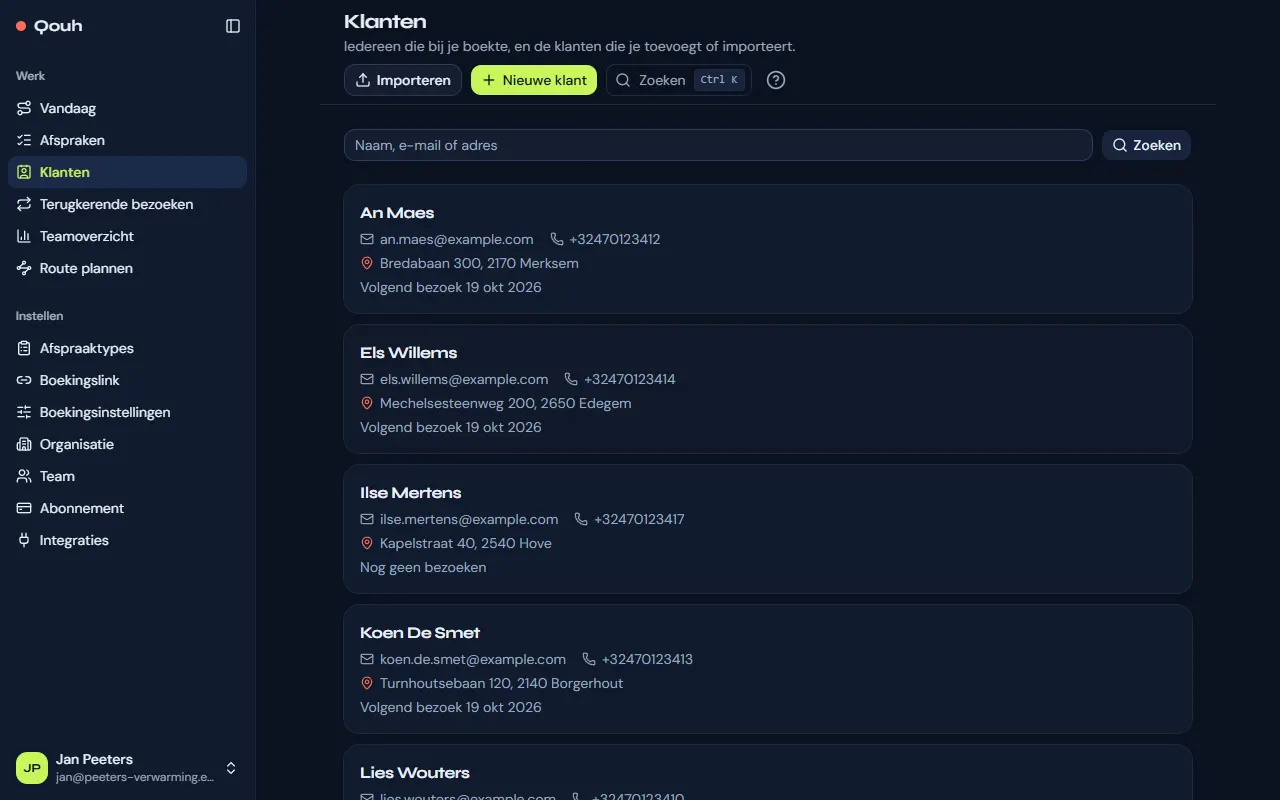Go to Afspraken in the sidebar
The width and height of the screenshot is (1280, 800).
pyautogui.click(x=127, y=140)
